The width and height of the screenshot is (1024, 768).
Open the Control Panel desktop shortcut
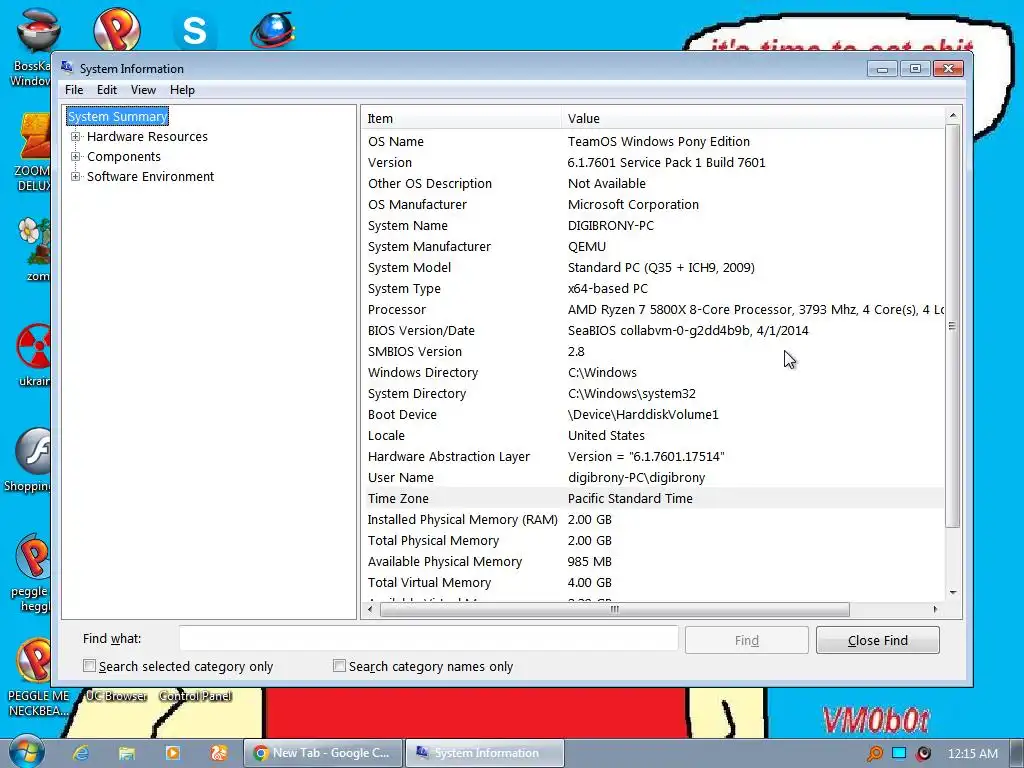195,696
